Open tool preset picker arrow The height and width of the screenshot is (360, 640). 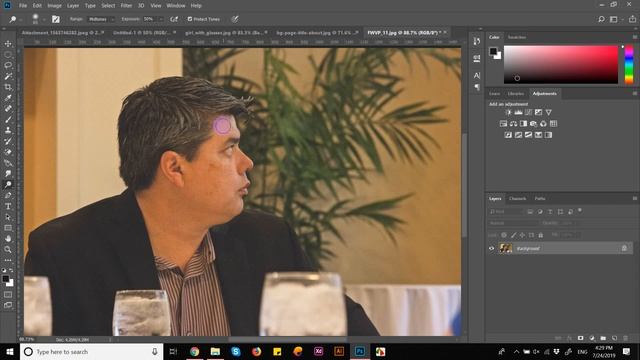[x=20, y=19]
